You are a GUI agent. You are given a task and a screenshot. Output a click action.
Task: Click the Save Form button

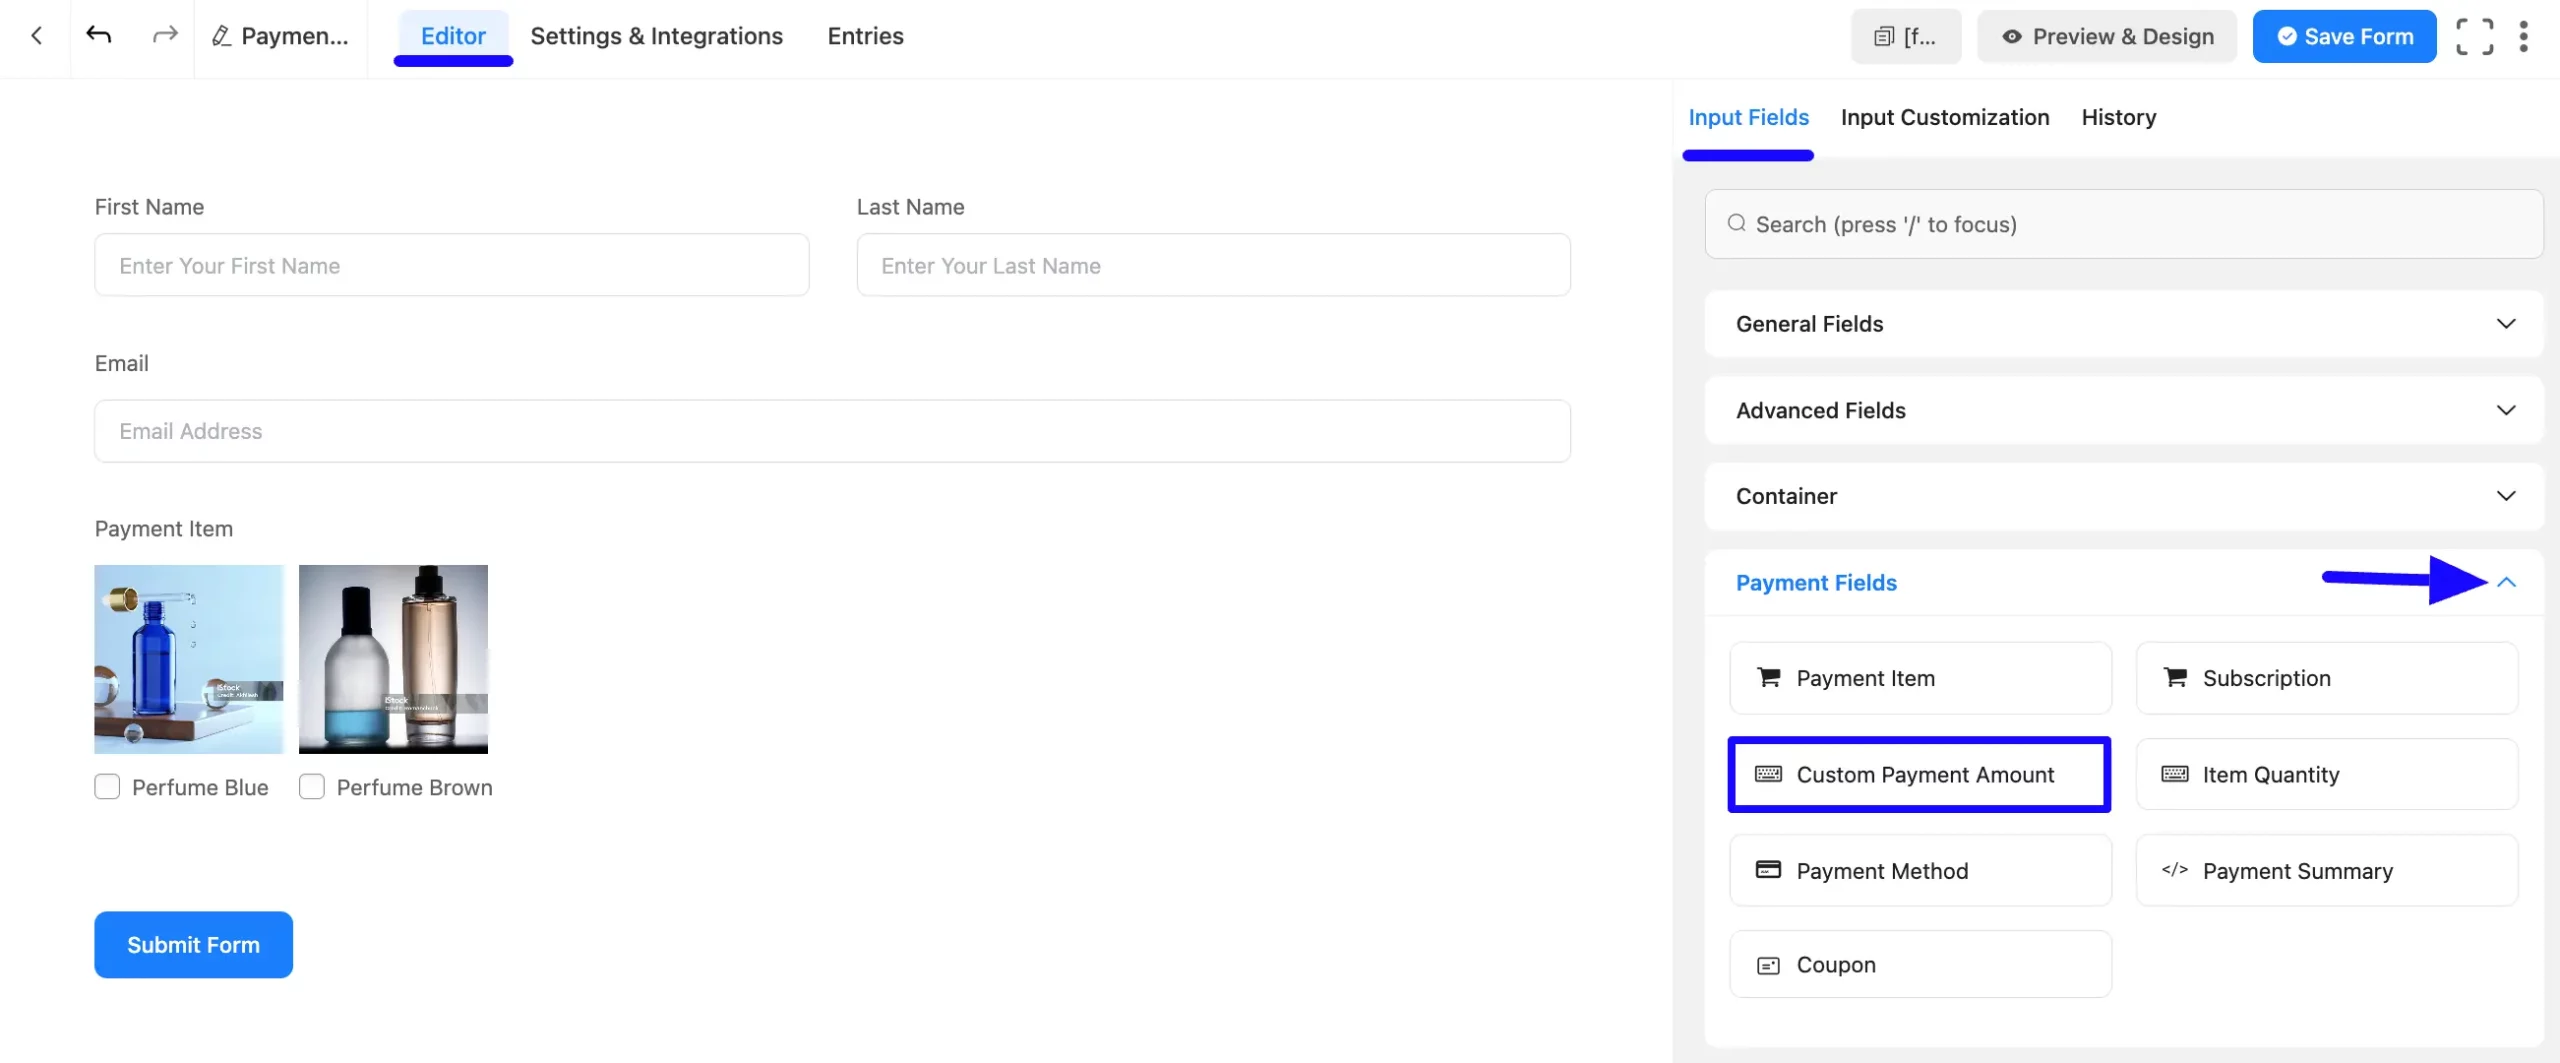click(2344, 36)
